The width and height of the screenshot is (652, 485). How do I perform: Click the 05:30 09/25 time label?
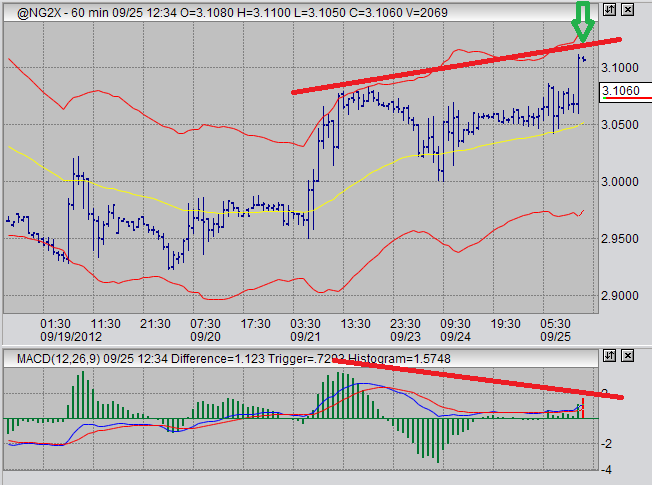pos(556,330)
